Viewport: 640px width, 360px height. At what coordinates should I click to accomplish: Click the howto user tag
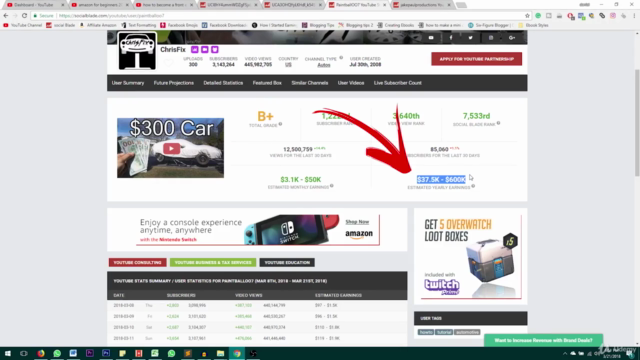point(426,332)
